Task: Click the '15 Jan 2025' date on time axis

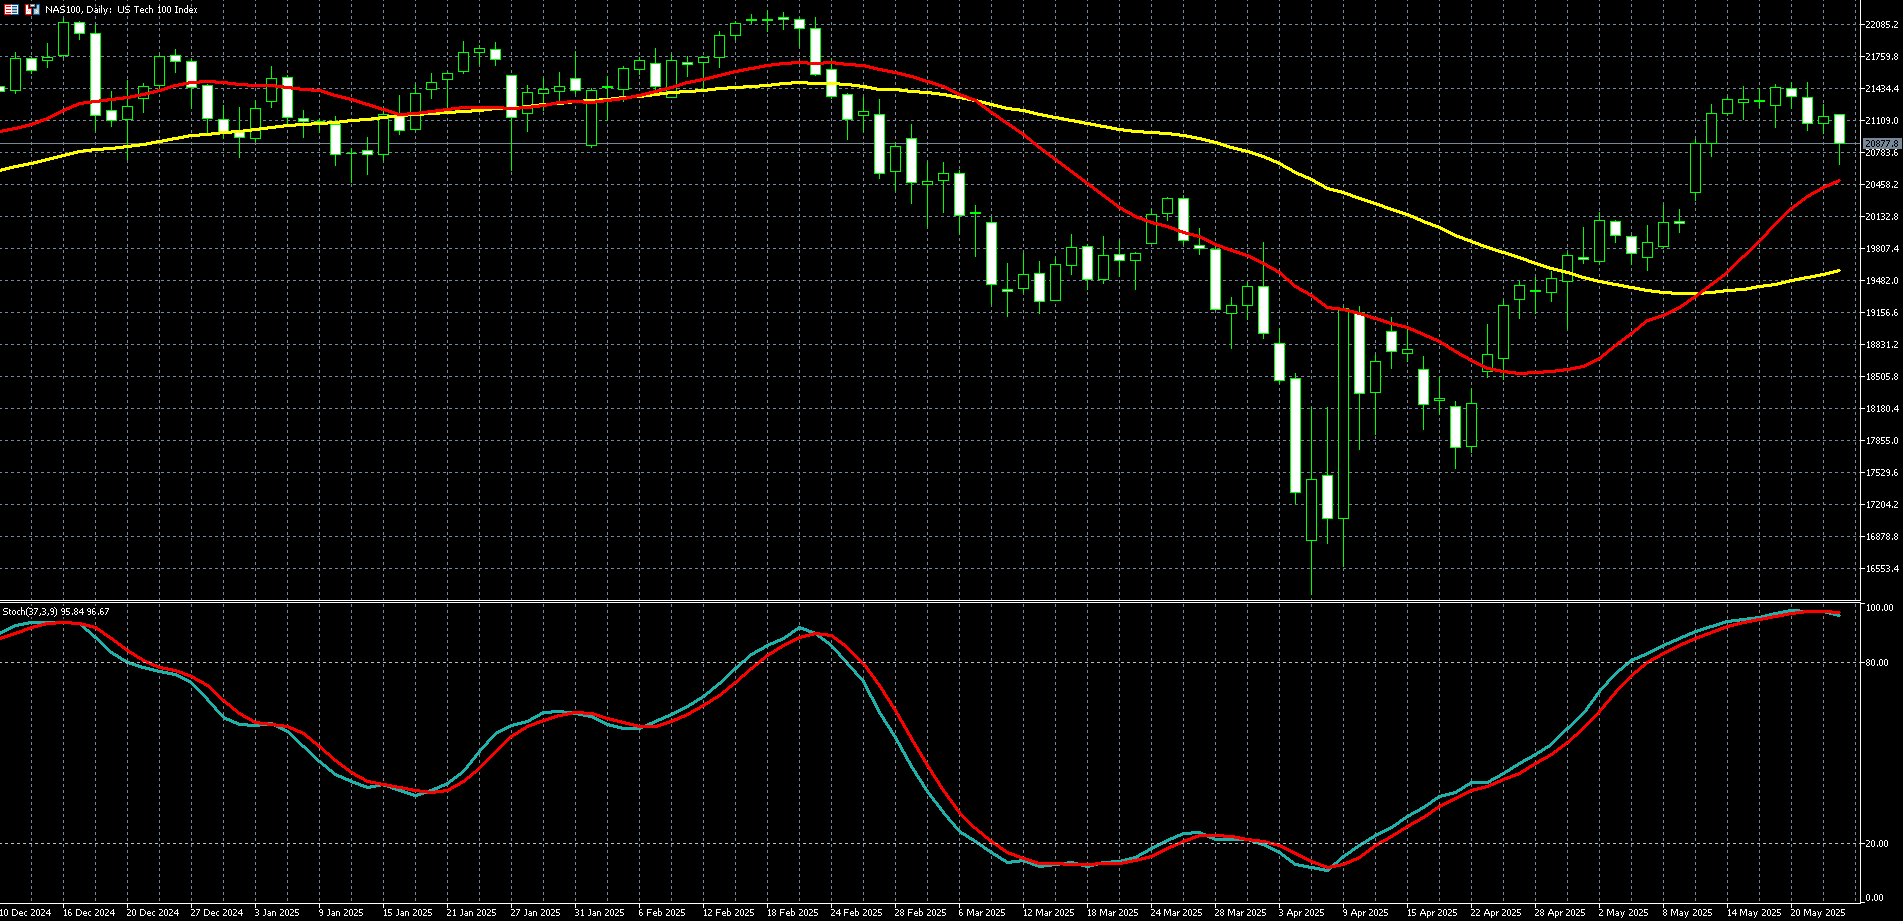Action: pos(407,913)
